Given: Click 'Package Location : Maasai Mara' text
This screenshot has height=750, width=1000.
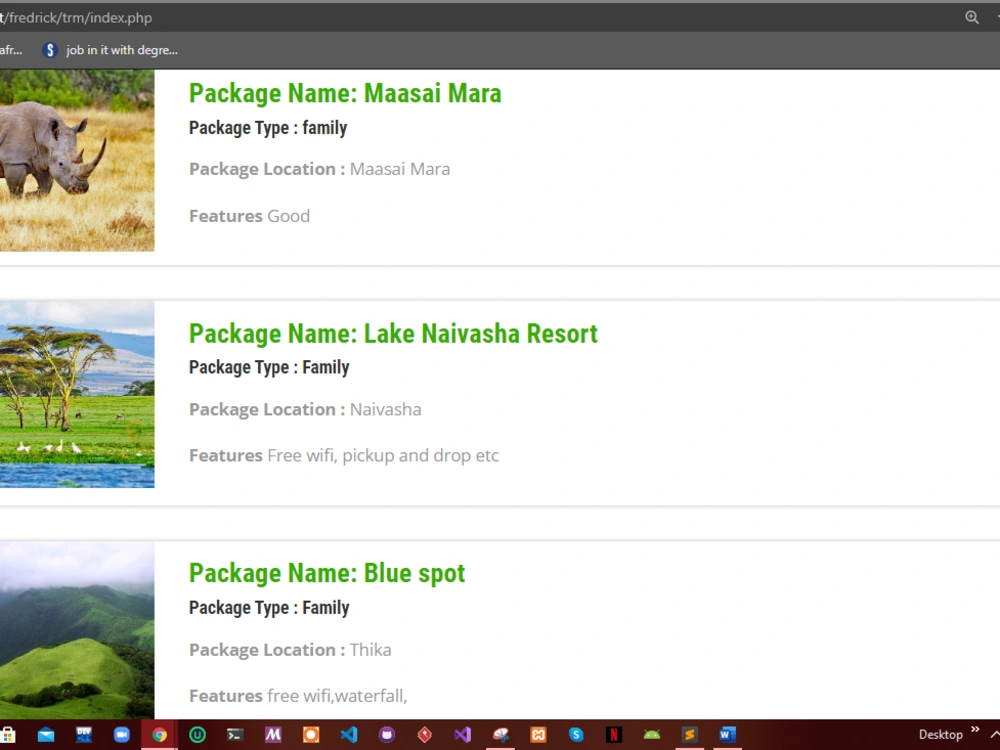Looking at the screenshot, I should tap(320, 169).
